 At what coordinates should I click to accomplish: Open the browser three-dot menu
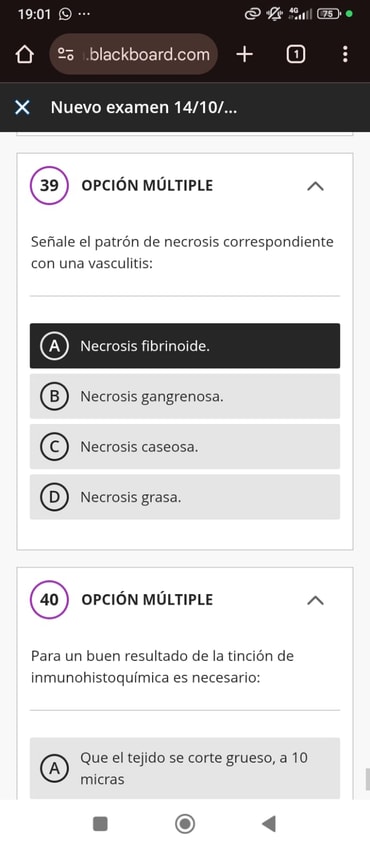(x=345, y=54)
